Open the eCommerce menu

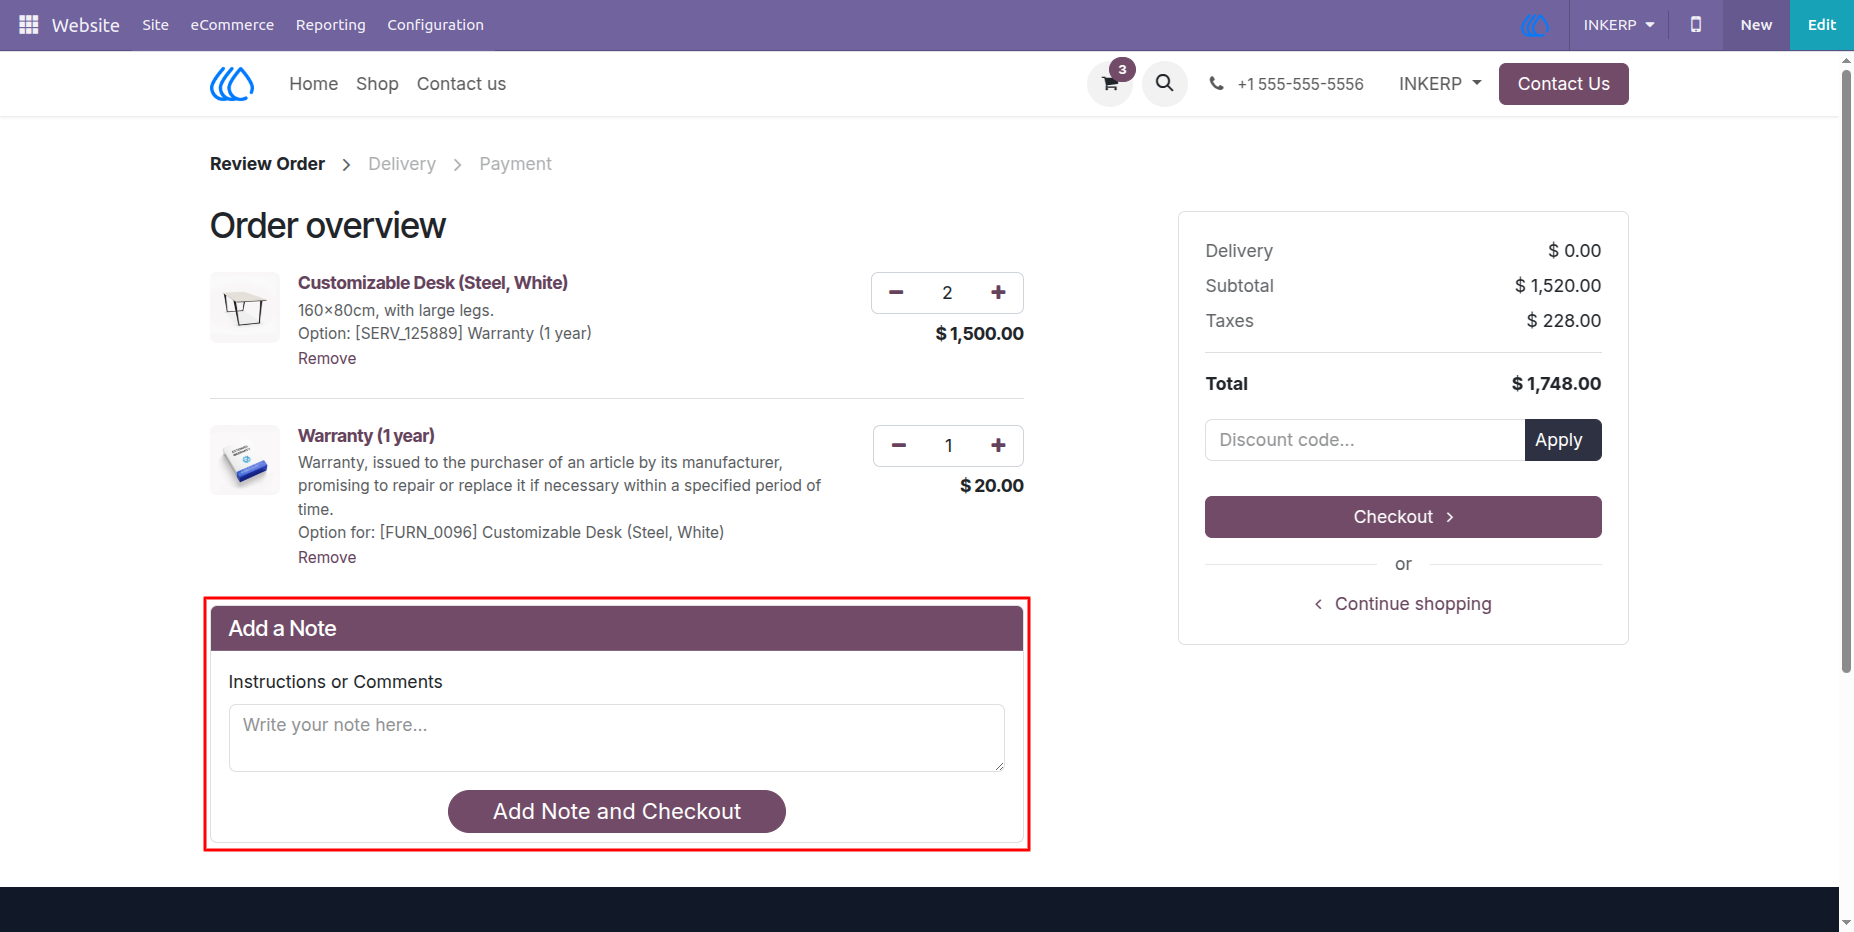pos(232,25)
